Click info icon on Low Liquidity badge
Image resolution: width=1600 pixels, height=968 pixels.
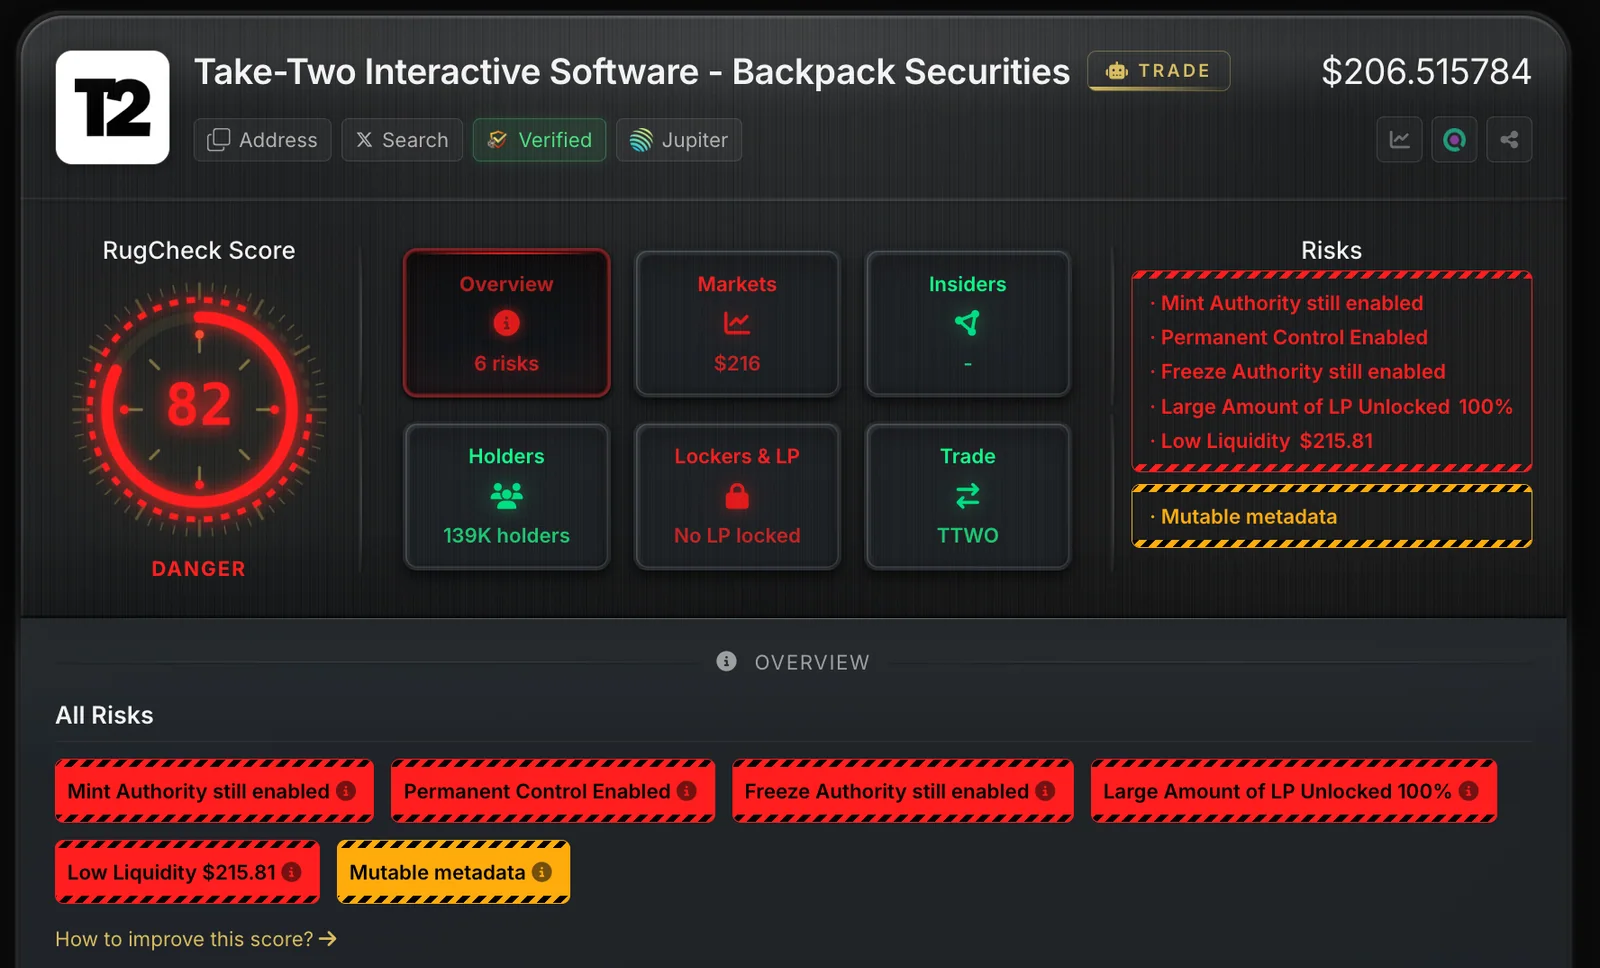[x=291, y=872]
